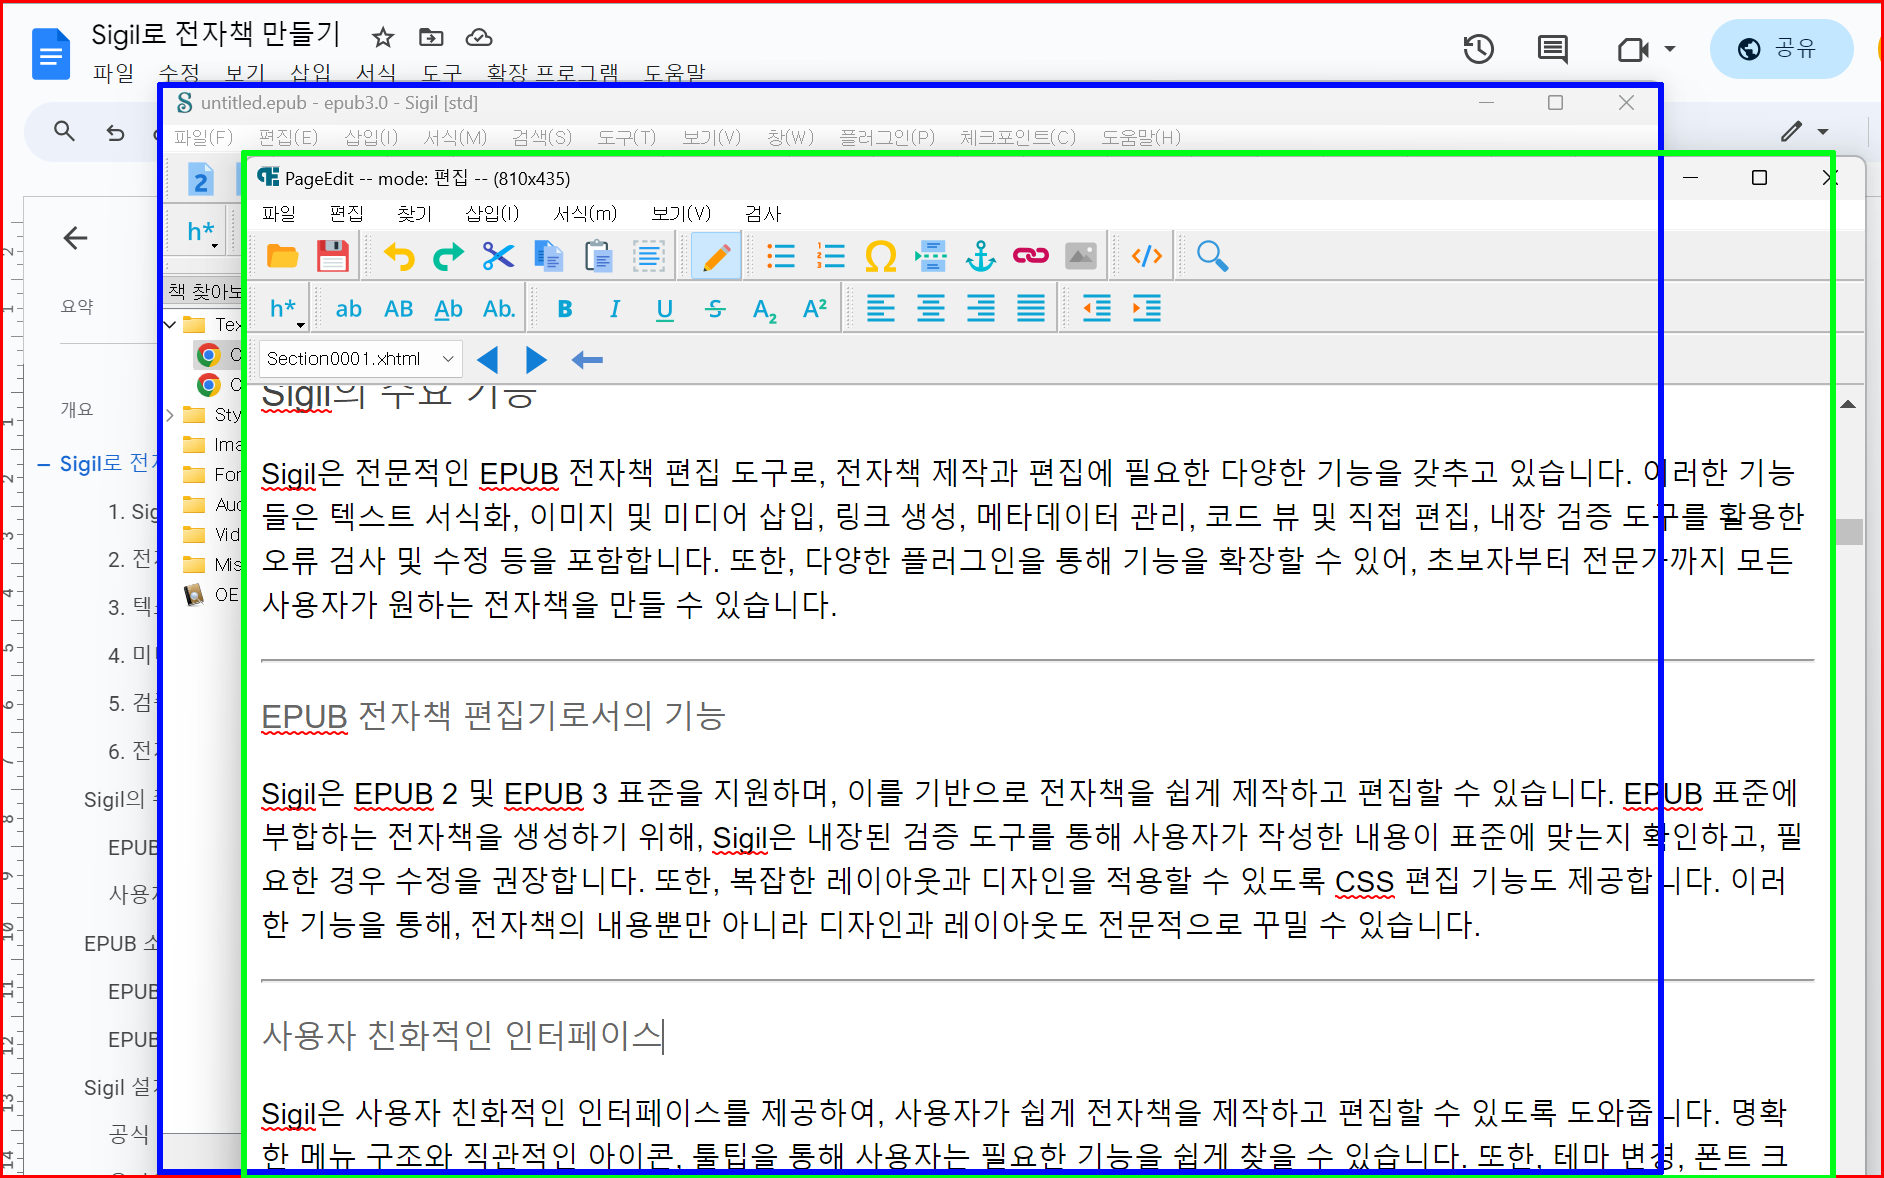Screen dimensions: 1884x1178
Task: Insert a hyperlink with the chain icon
Action: [x=1030, y=257]
